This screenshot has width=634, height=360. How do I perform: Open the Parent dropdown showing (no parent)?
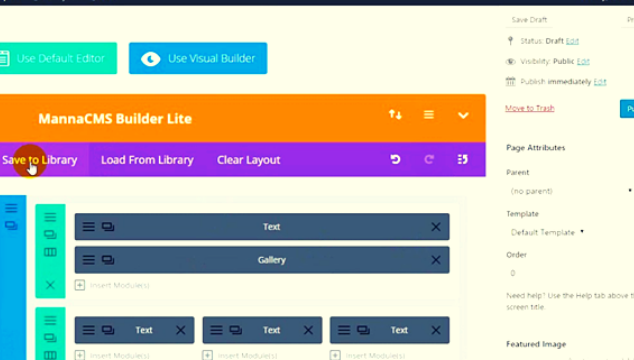[570, 191]
